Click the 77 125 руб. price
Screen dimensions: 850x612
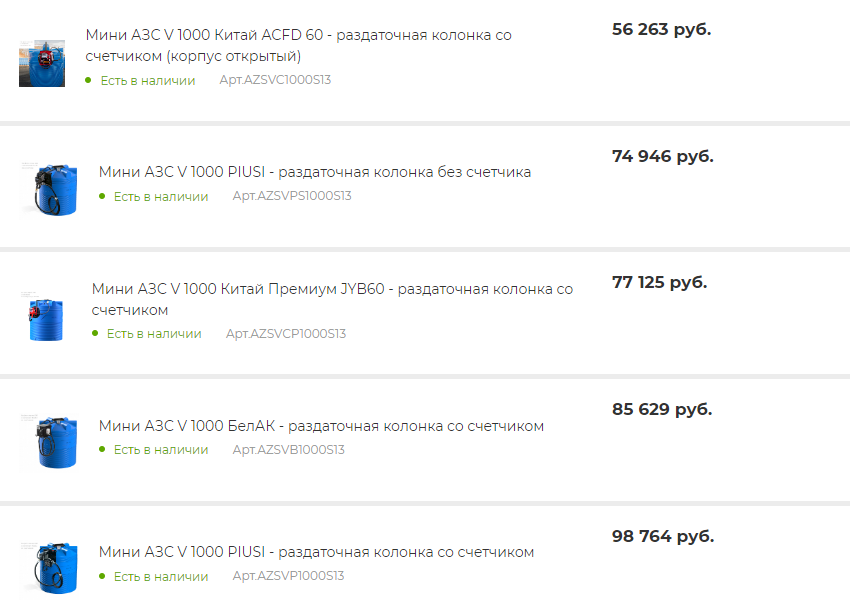(x=659, y=282)
